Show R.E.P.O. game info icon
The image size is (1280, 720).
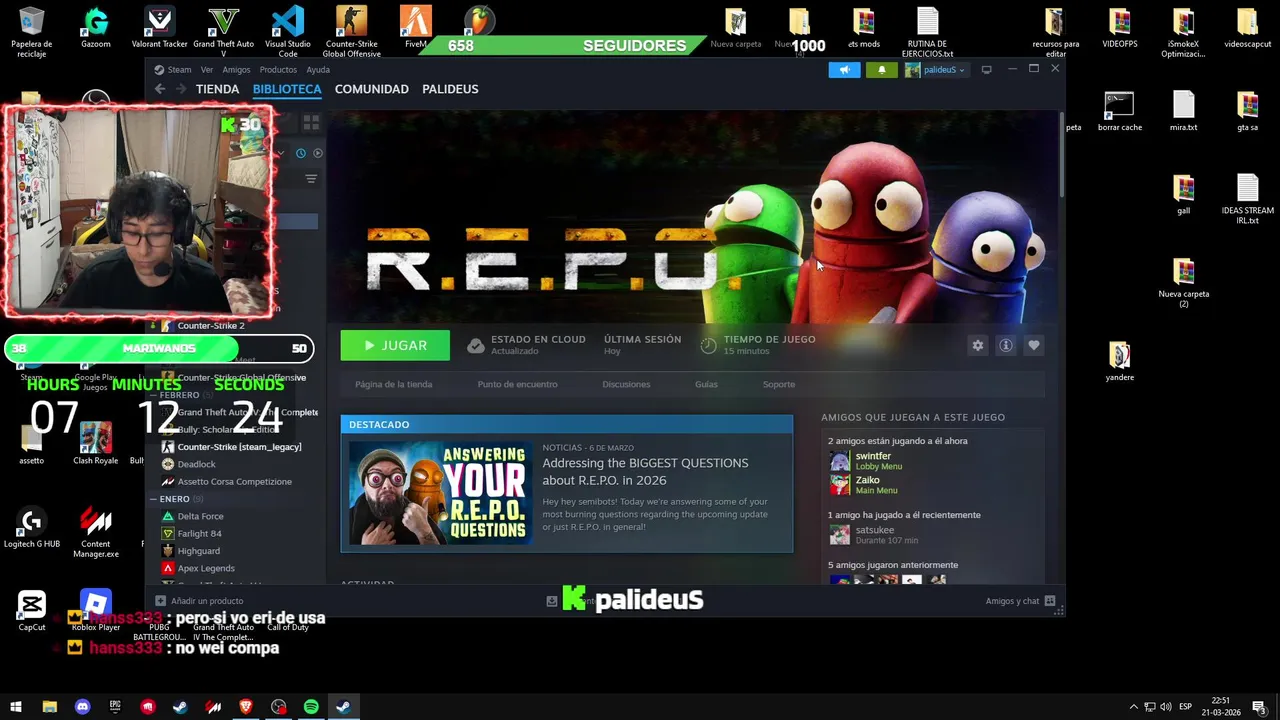[x=1006, y=345]
